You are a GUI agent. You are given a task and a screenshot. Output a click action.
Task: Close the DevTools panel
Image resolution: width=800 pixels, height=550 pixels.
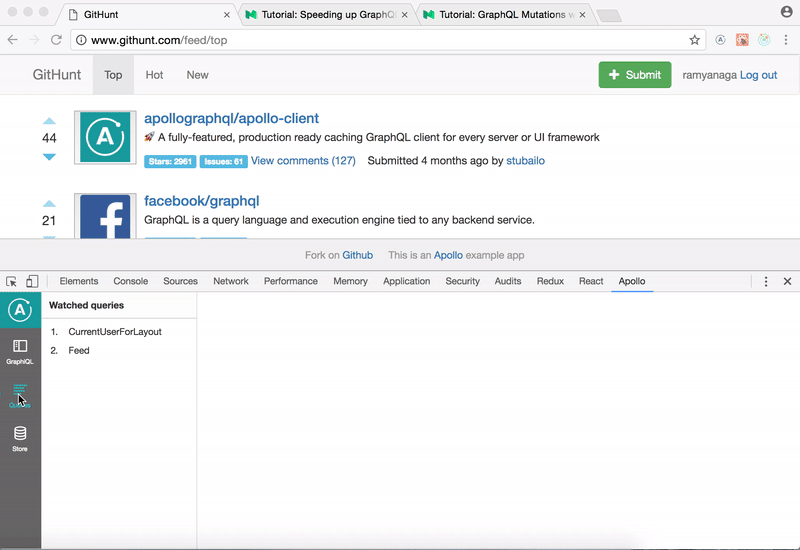[787, 281]
